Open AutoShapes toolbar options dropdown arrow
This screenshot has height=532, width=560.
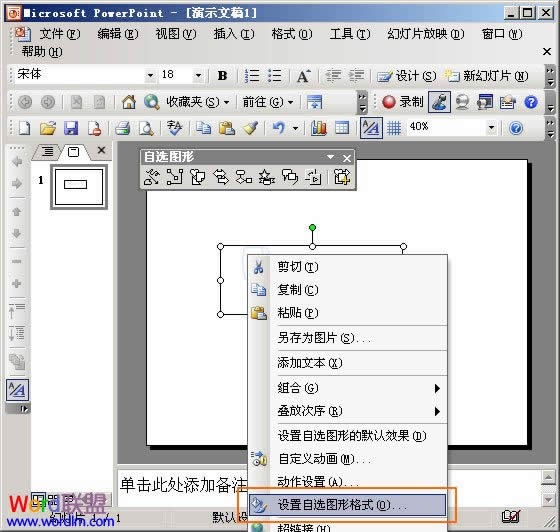coord(330,157)
